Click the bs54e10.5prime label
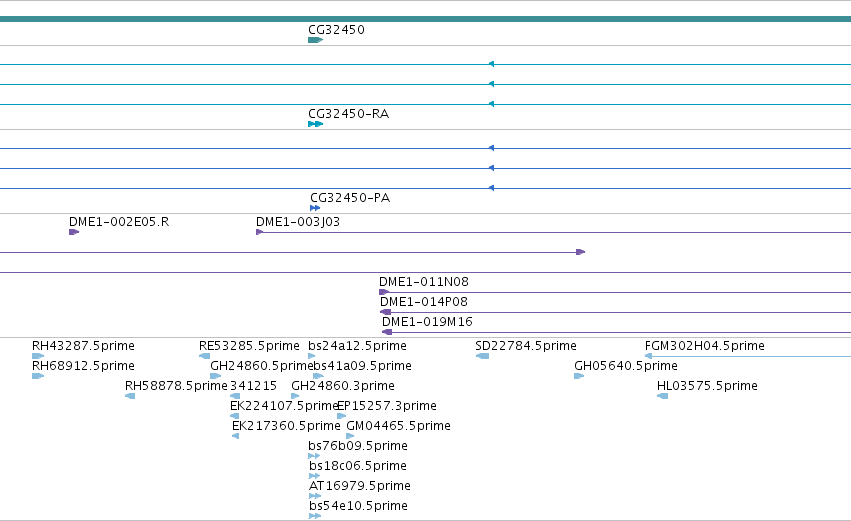Image resolution: width=851 pixels, height=521 pixels. (x=358, y=506)
